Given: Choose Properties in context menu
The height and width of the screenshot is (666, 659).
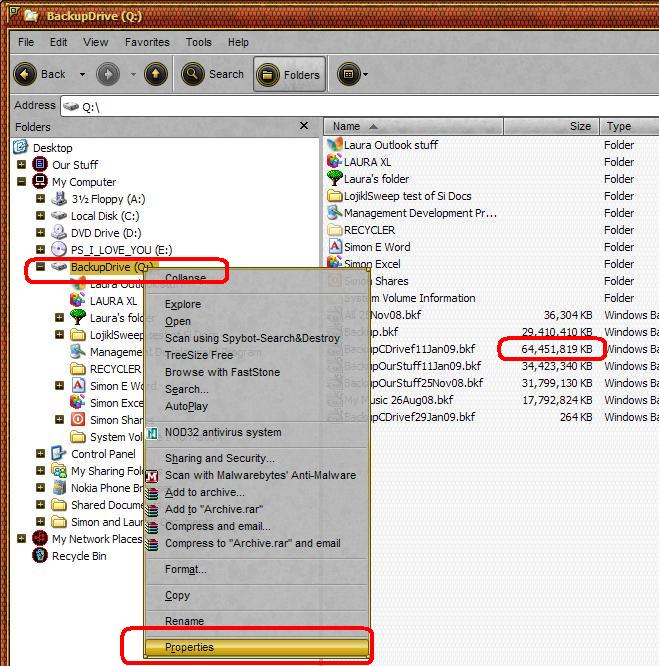Looking at the screenshot, I should coord(257,647).
